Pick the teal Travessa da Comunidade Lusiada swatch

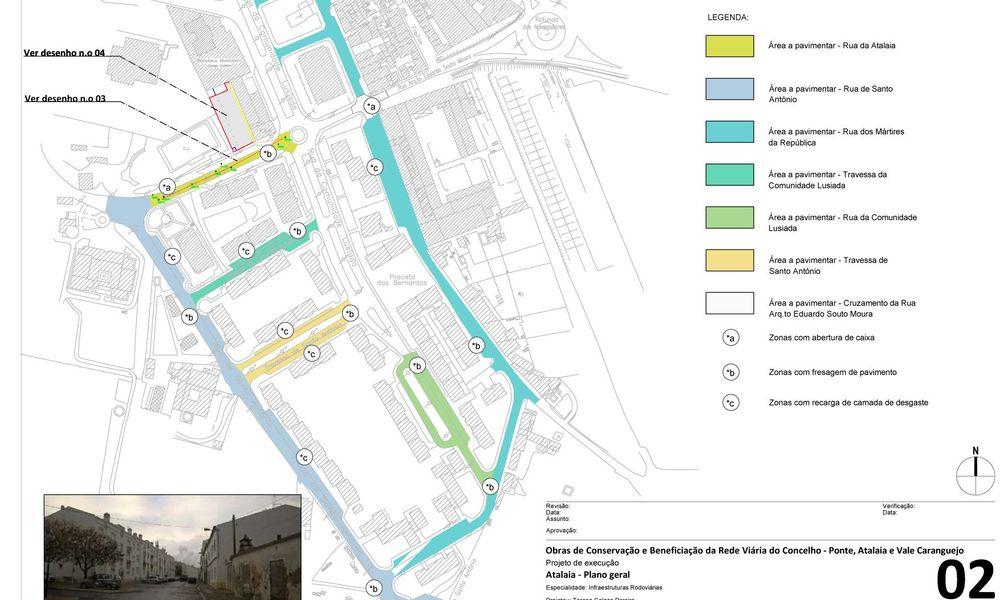730,175
